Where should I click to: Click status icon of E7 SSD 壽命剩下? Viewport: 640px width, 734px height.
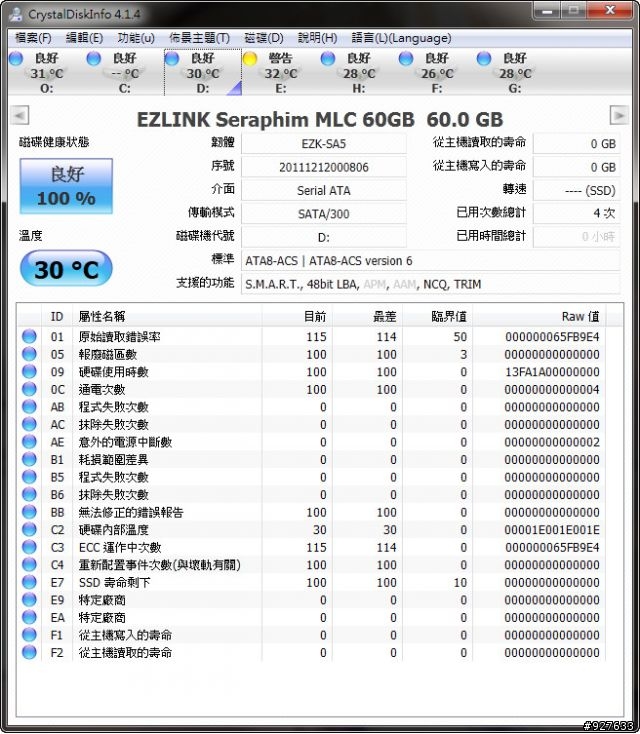29,582
